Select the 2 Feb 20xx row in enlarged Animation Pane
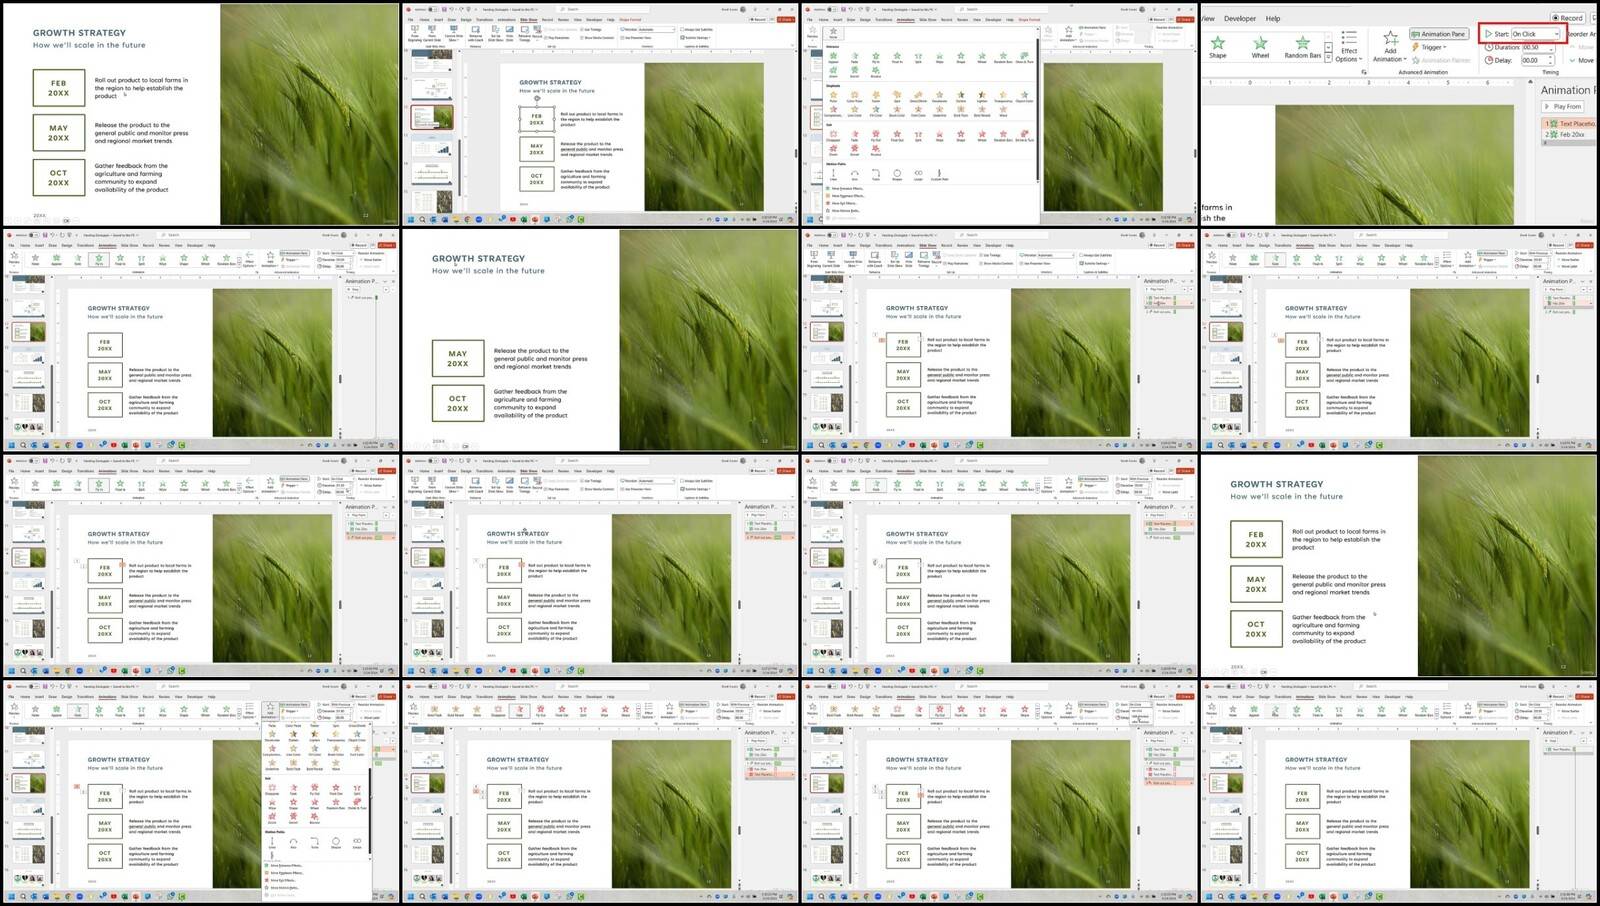This screenshot has height=906, width=1600. 1570,134
